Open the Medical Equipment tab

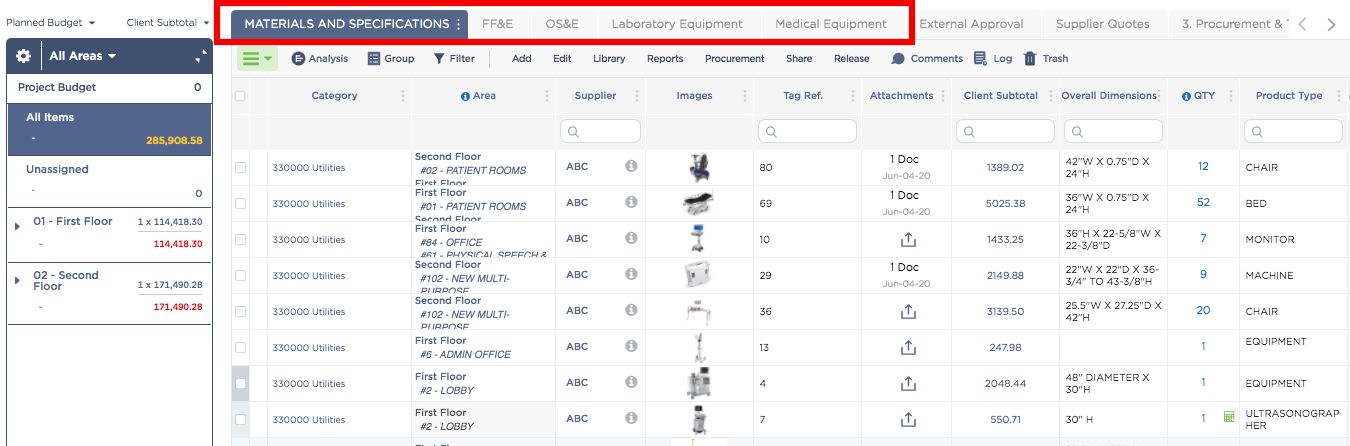(x=831, y=24)
